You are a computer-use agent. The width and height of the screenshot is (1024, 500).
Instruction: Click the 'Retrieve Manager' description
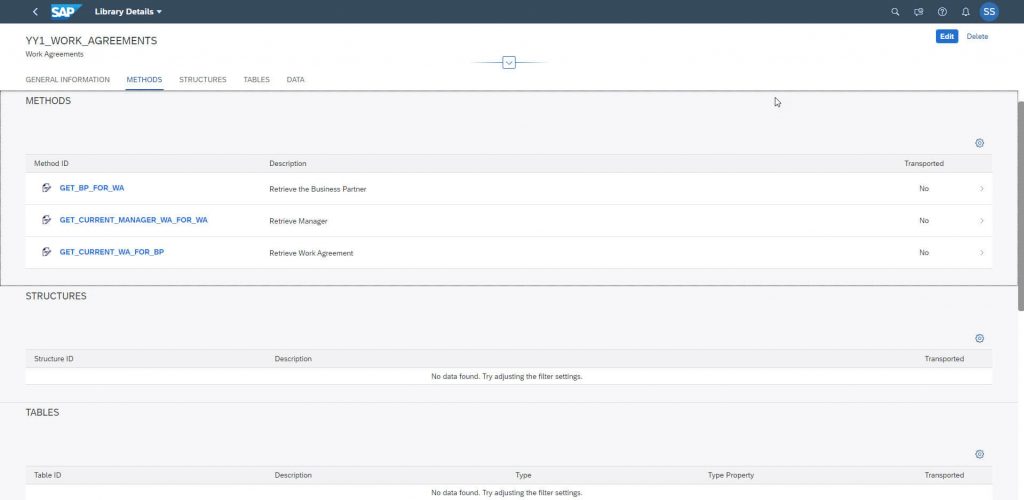point(298,221)
